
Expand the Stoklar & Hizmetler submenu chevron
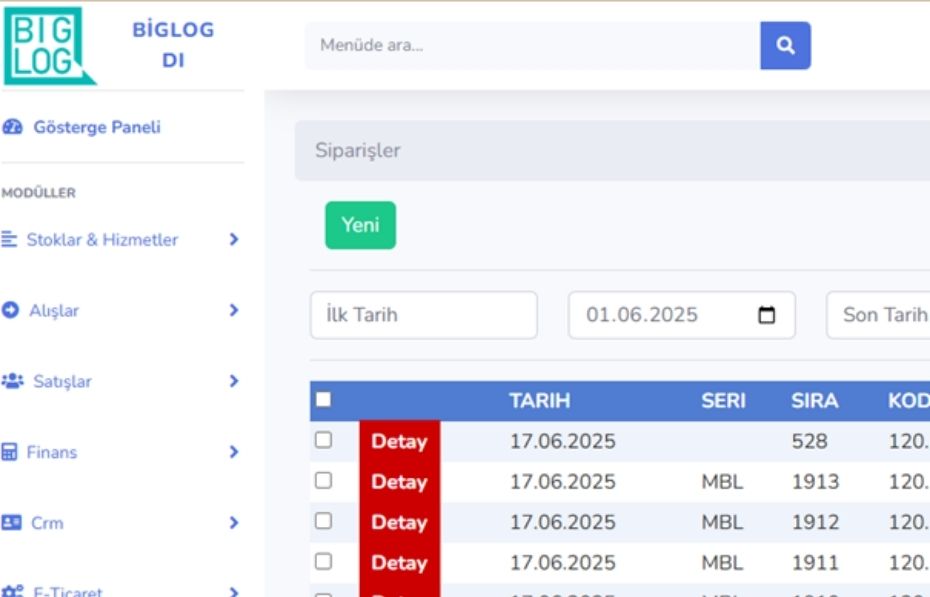coord(233,240)
